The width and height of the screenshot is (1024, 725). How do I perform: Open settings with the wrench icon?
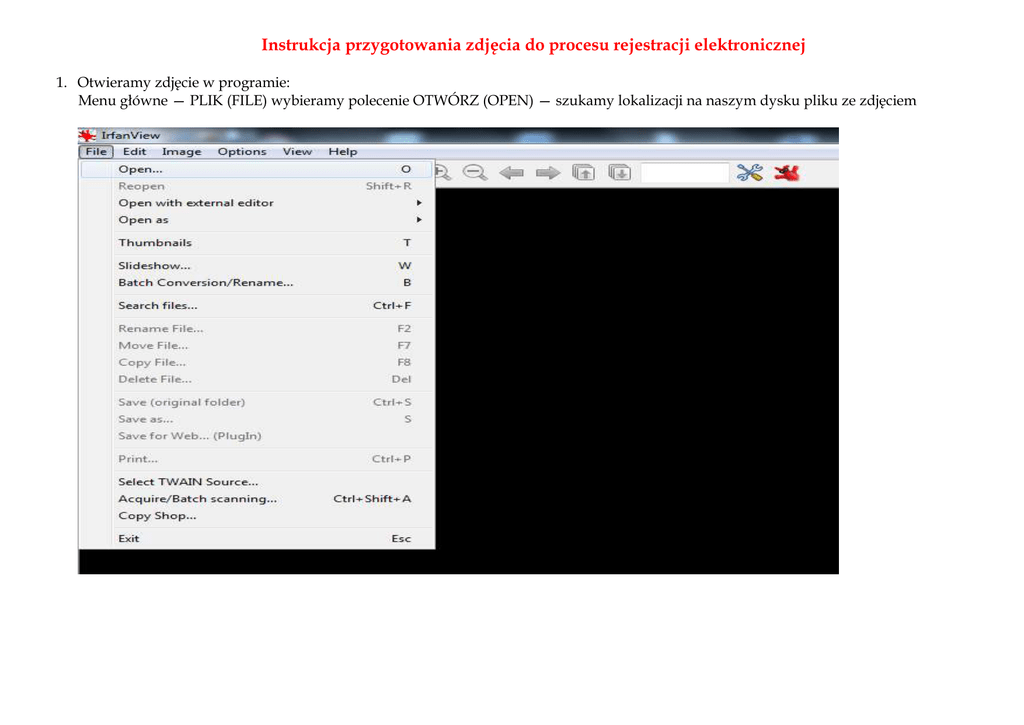[749, 173]
